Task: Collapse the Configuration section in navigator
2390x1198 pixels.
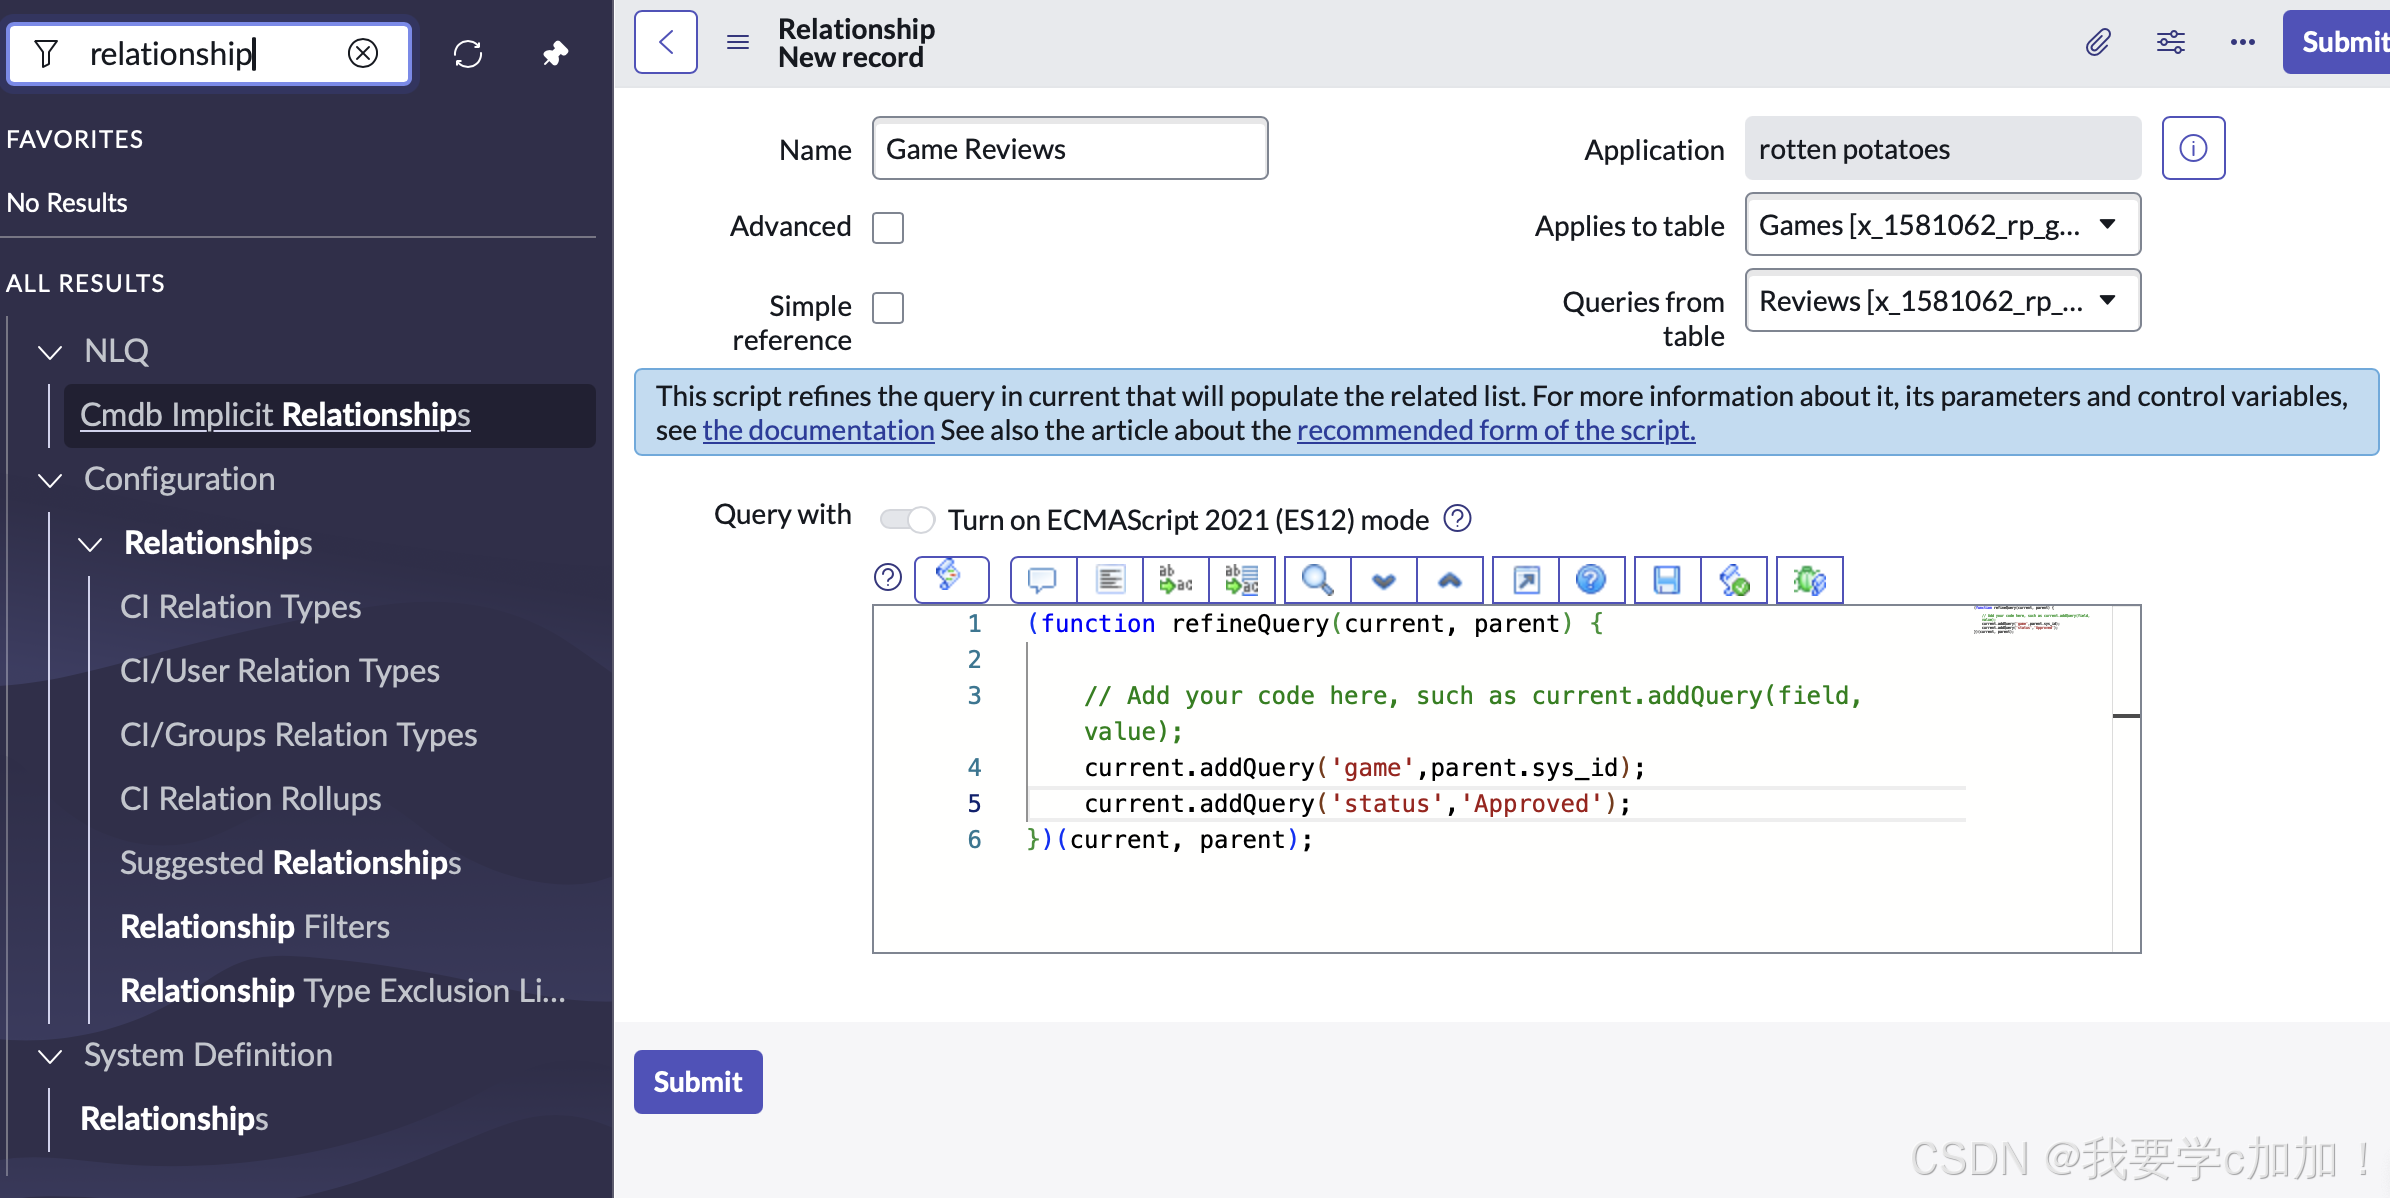Action: coord(50,480)
